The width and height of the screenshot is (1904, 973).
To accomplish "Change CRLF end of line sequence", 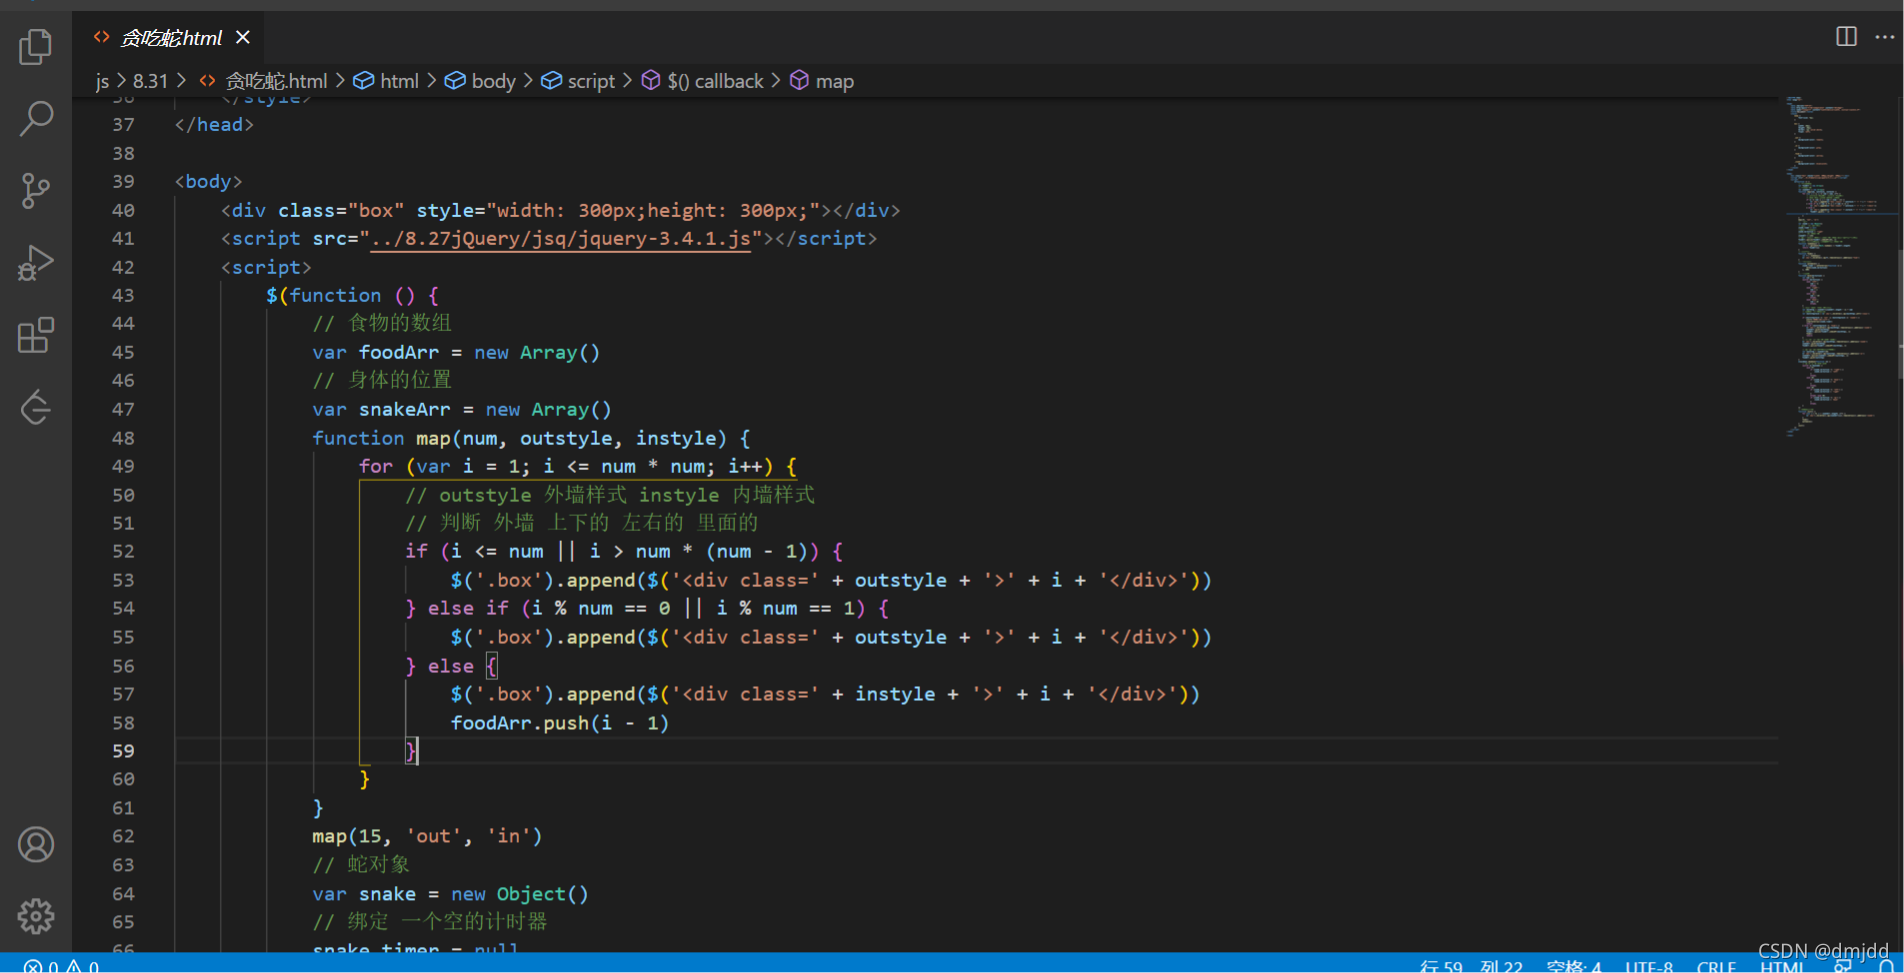I will click(1716, 966).
